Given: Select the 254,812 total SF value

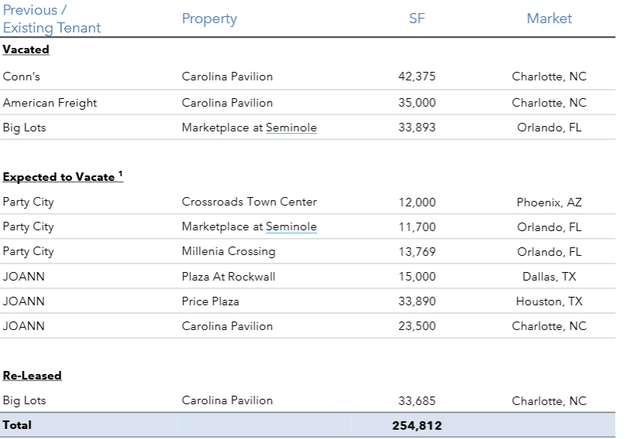Looking at the screenshot, I should tap(417, 425).
